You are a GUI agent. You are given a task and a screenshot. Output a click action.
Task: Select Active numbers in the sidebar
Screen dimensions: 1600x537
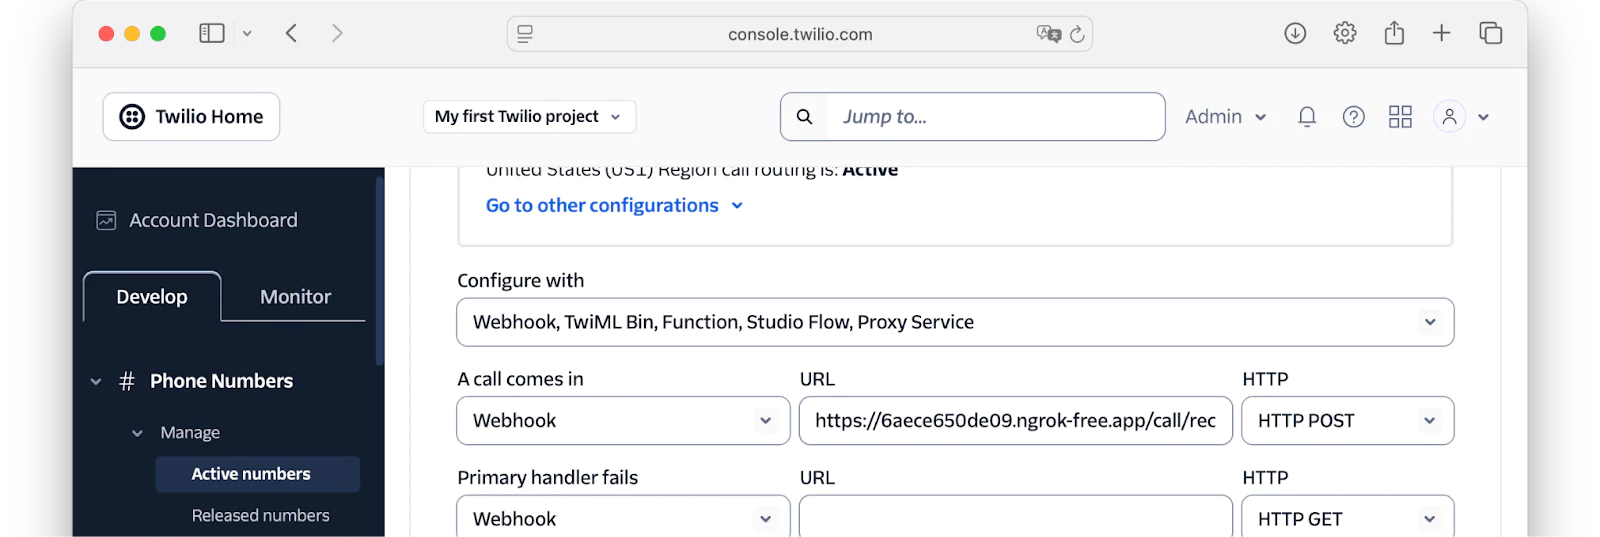(x=258, y=474)
